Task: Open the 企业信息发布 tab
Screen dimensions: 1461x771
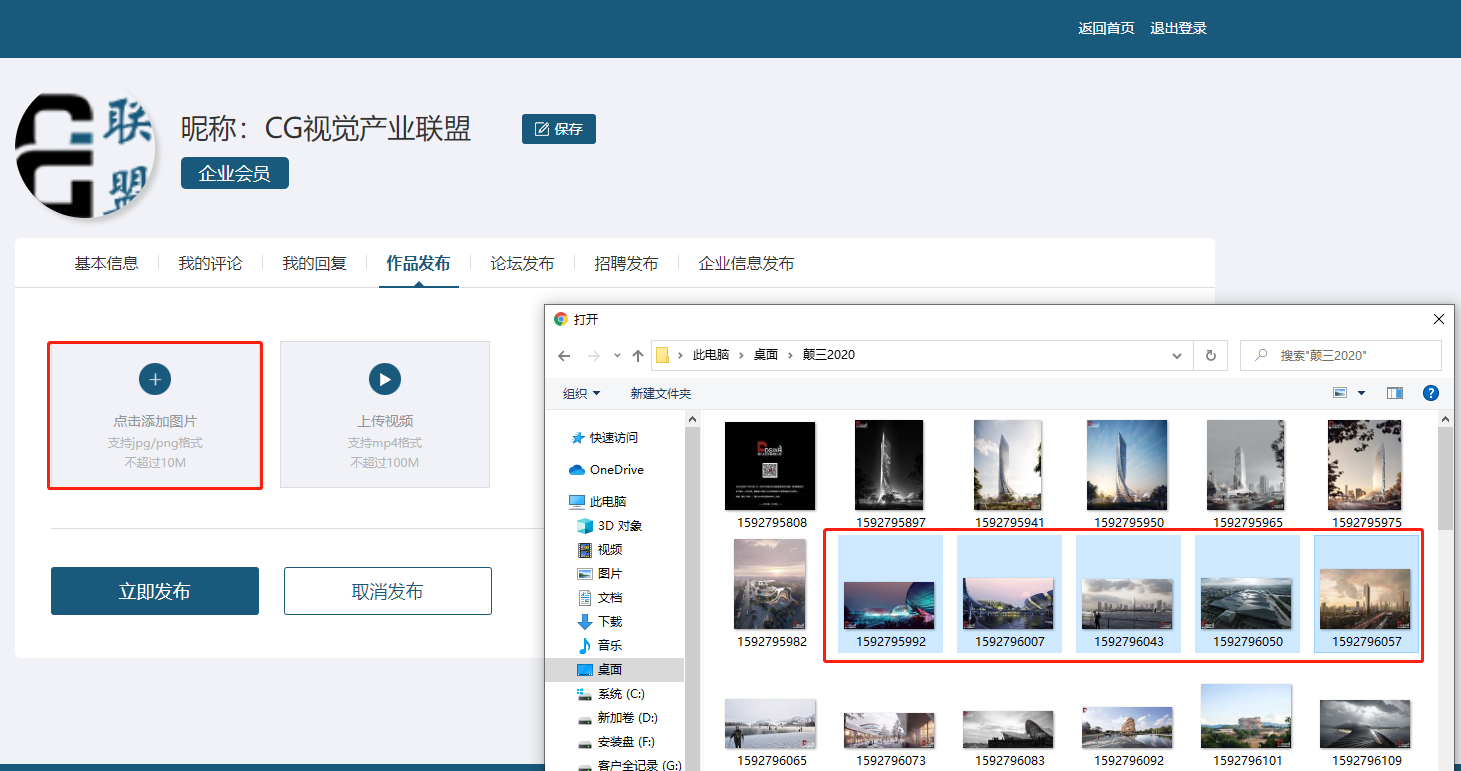Action: (x=746, y=264)
